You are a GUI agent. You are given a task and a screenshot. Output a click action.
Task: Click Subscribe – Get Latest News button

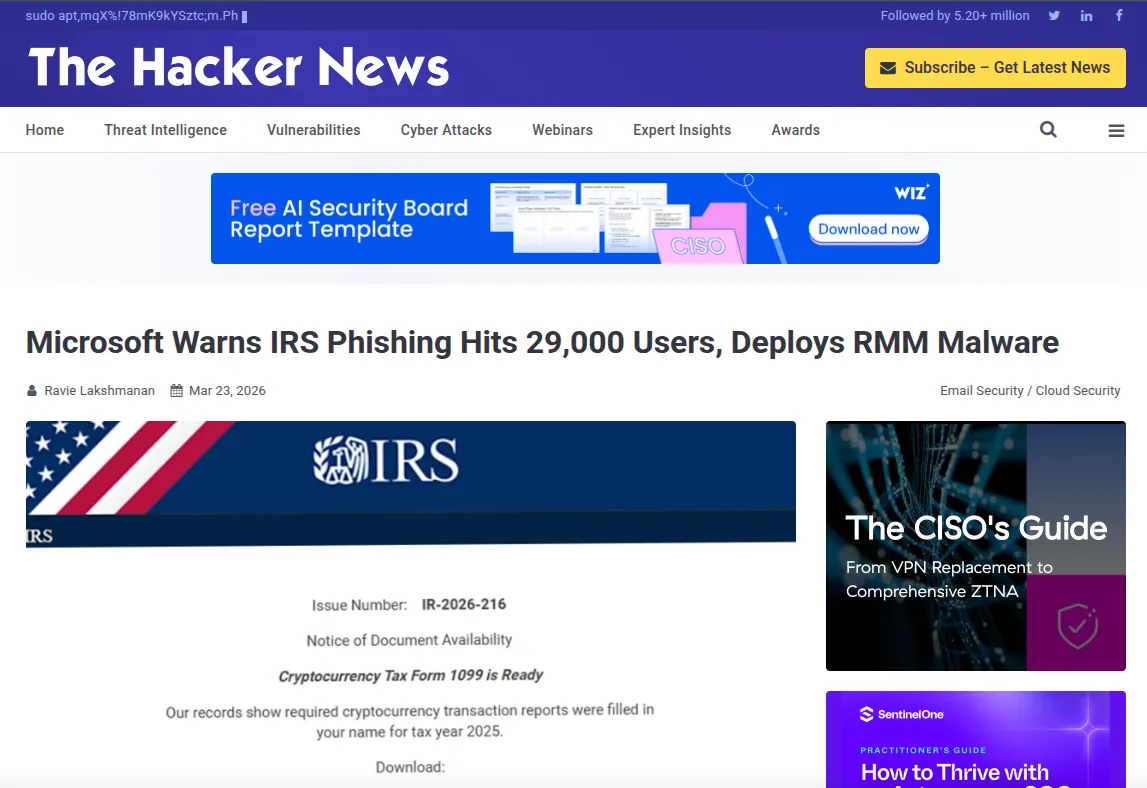tap(995, 68)
